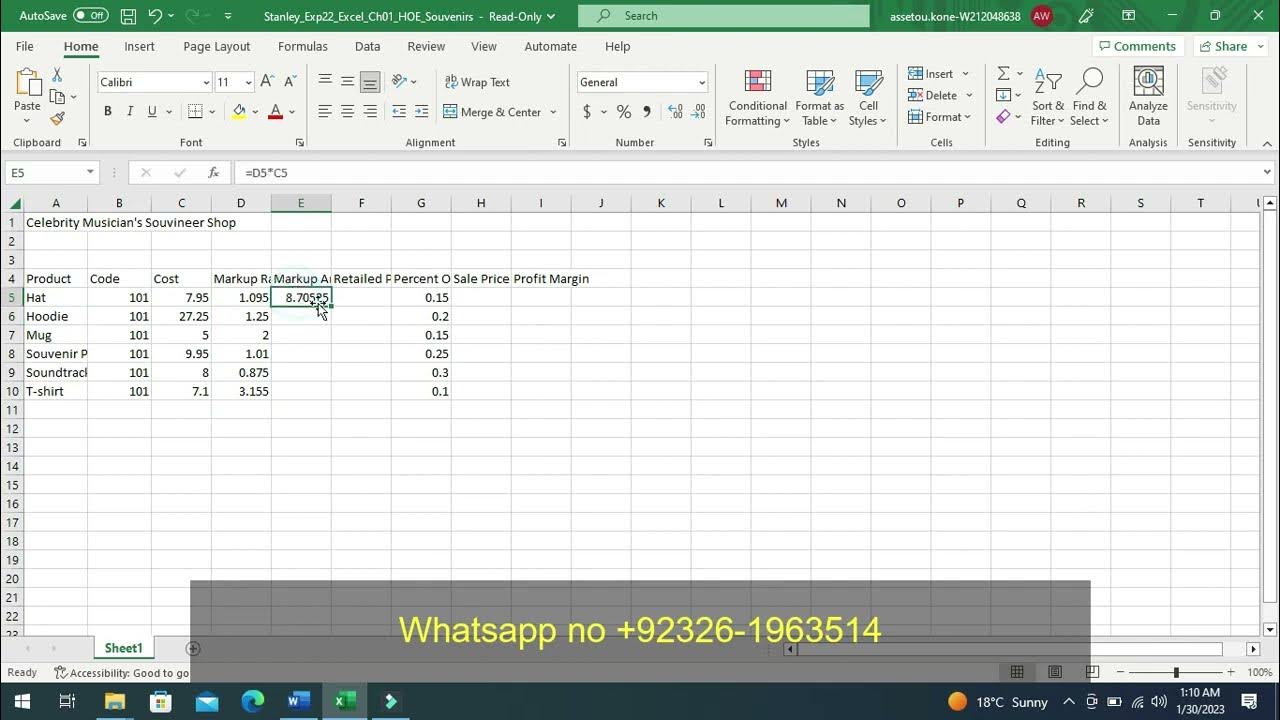Click the New Sheet plus icon
Viewport: 1280px width, 720px height.
(x=193, y=648)
